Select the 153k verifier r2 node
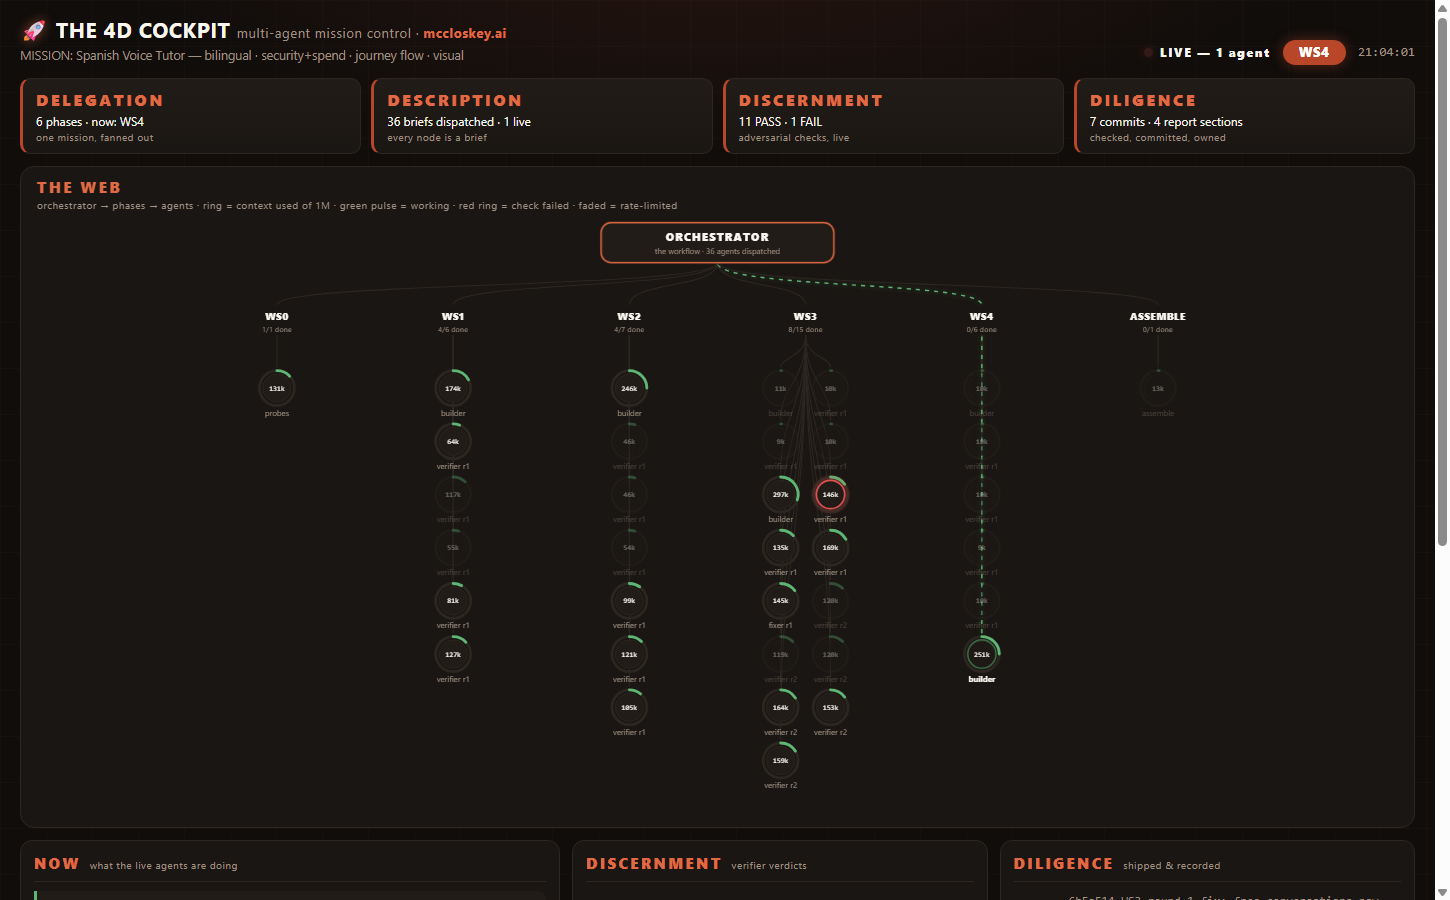The height and width of the screenshot is (900, 1450). 830,707
